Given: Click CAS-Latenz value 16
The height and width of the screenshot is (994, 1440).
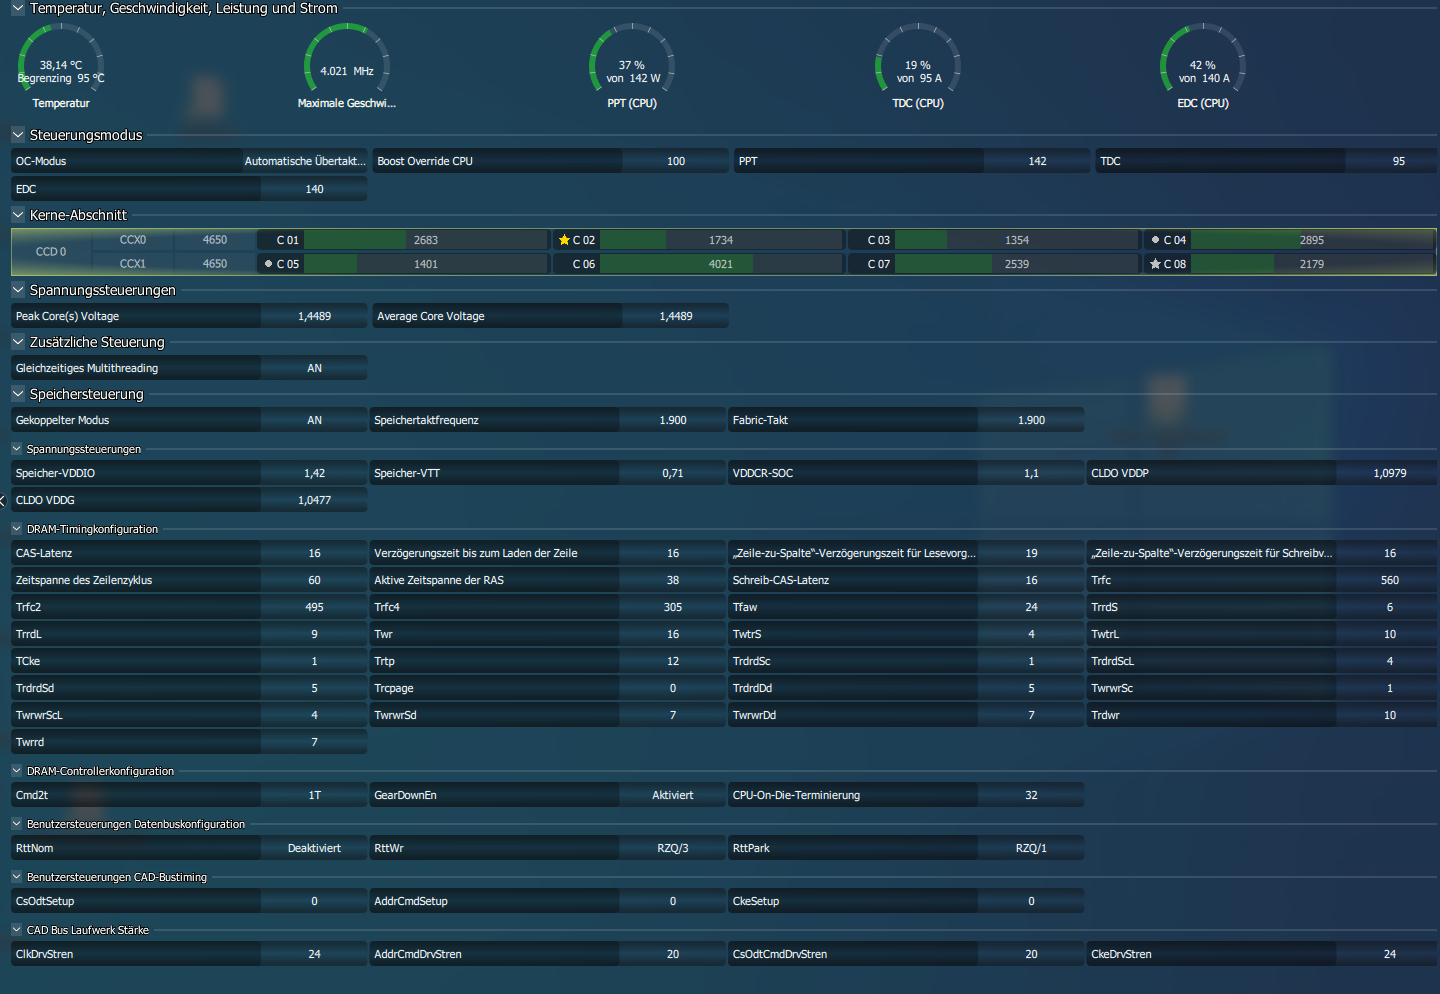Looking at the screenshot, I should click(x=314, y=553).
